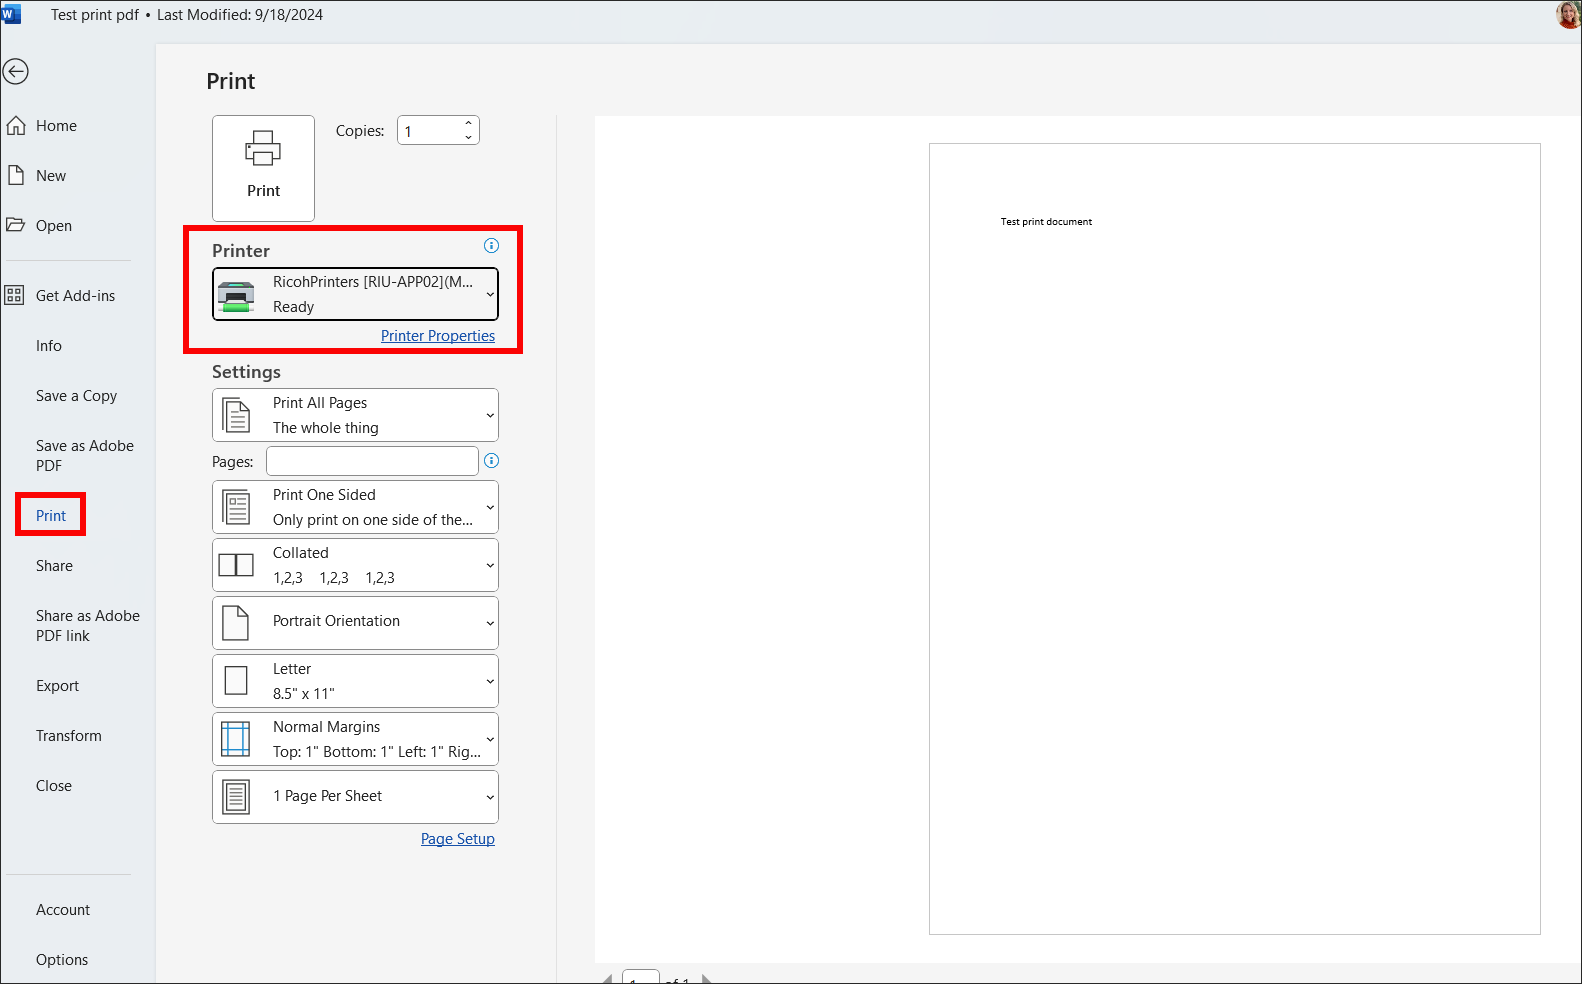The width and height of the screenshot is (1582, 984).
Task: Click the New document icon
Action: [16, 175]
